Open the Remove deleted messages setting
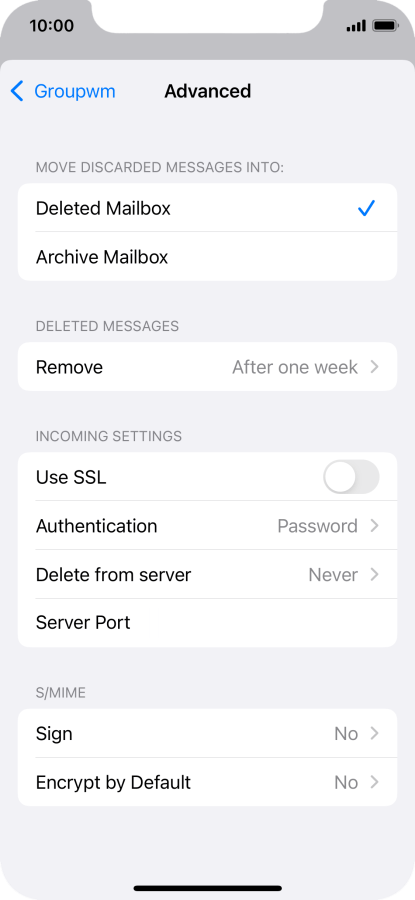415x900 pixels. 207,367
